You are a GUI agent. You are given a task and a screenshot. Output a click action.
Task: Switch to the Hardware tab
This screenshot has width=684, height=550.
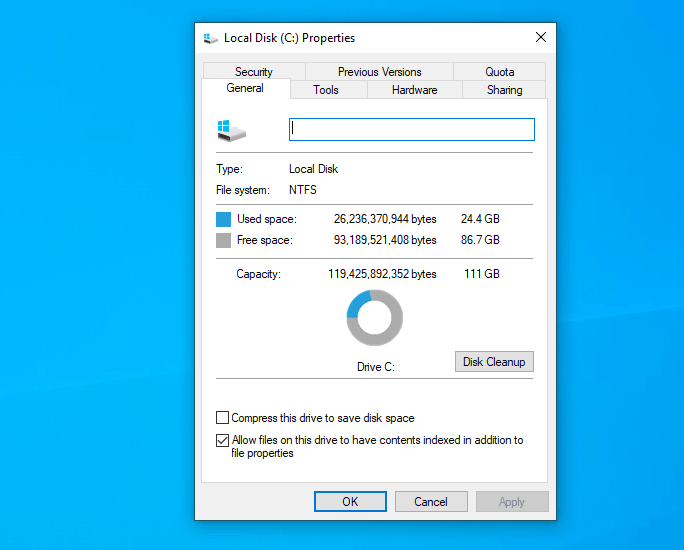pyautogui.click(x=414, y=90)
